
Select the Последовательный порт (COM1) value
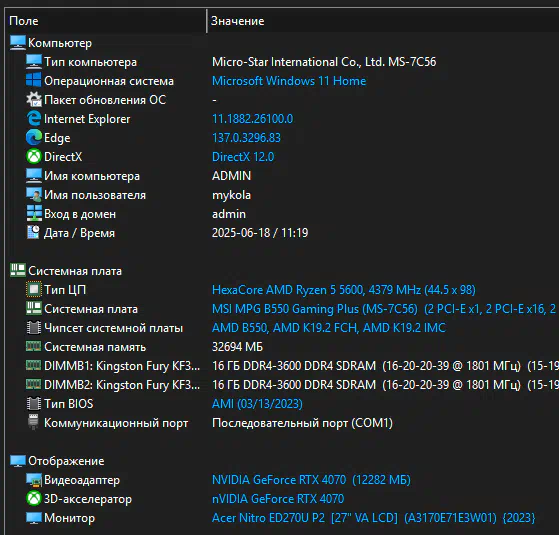[x=302, y=423]
